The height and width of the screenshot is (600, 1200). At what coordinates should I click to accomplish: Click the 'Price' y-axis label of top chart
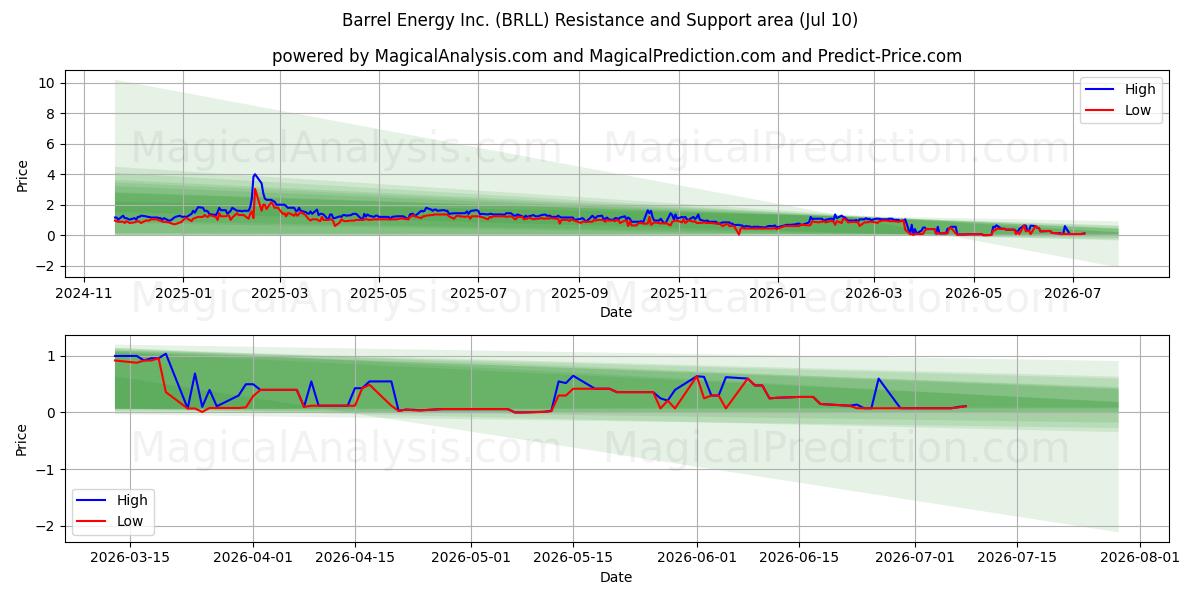coord(23,174)
